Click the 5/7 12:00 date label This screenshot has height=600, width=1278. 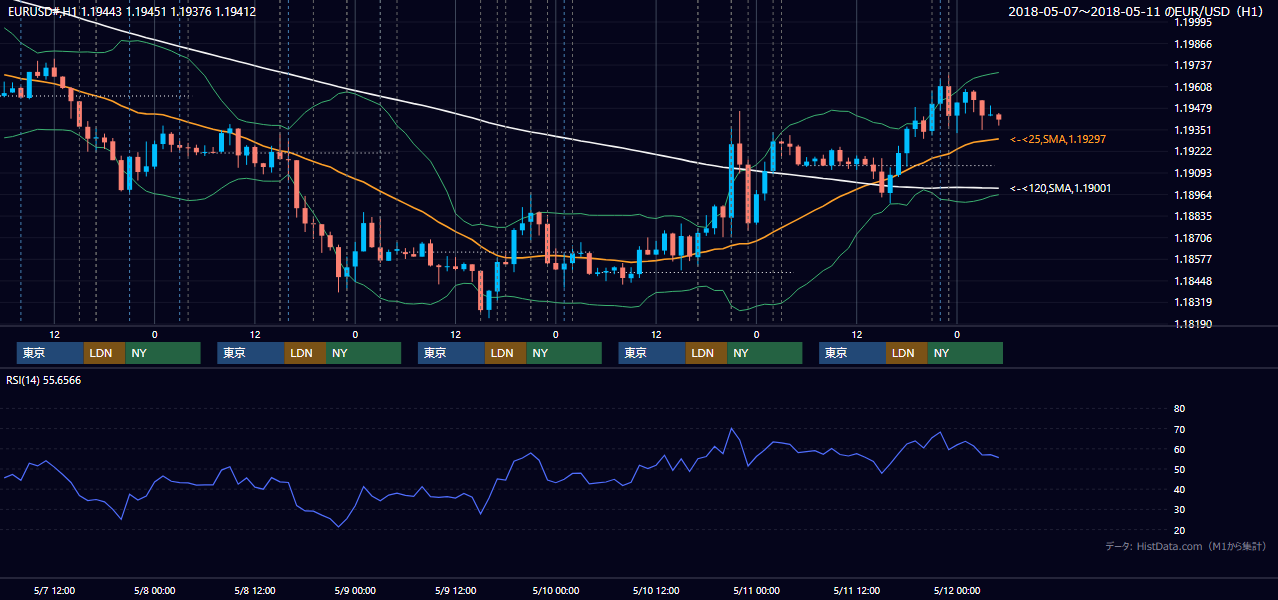coord(55,590)
